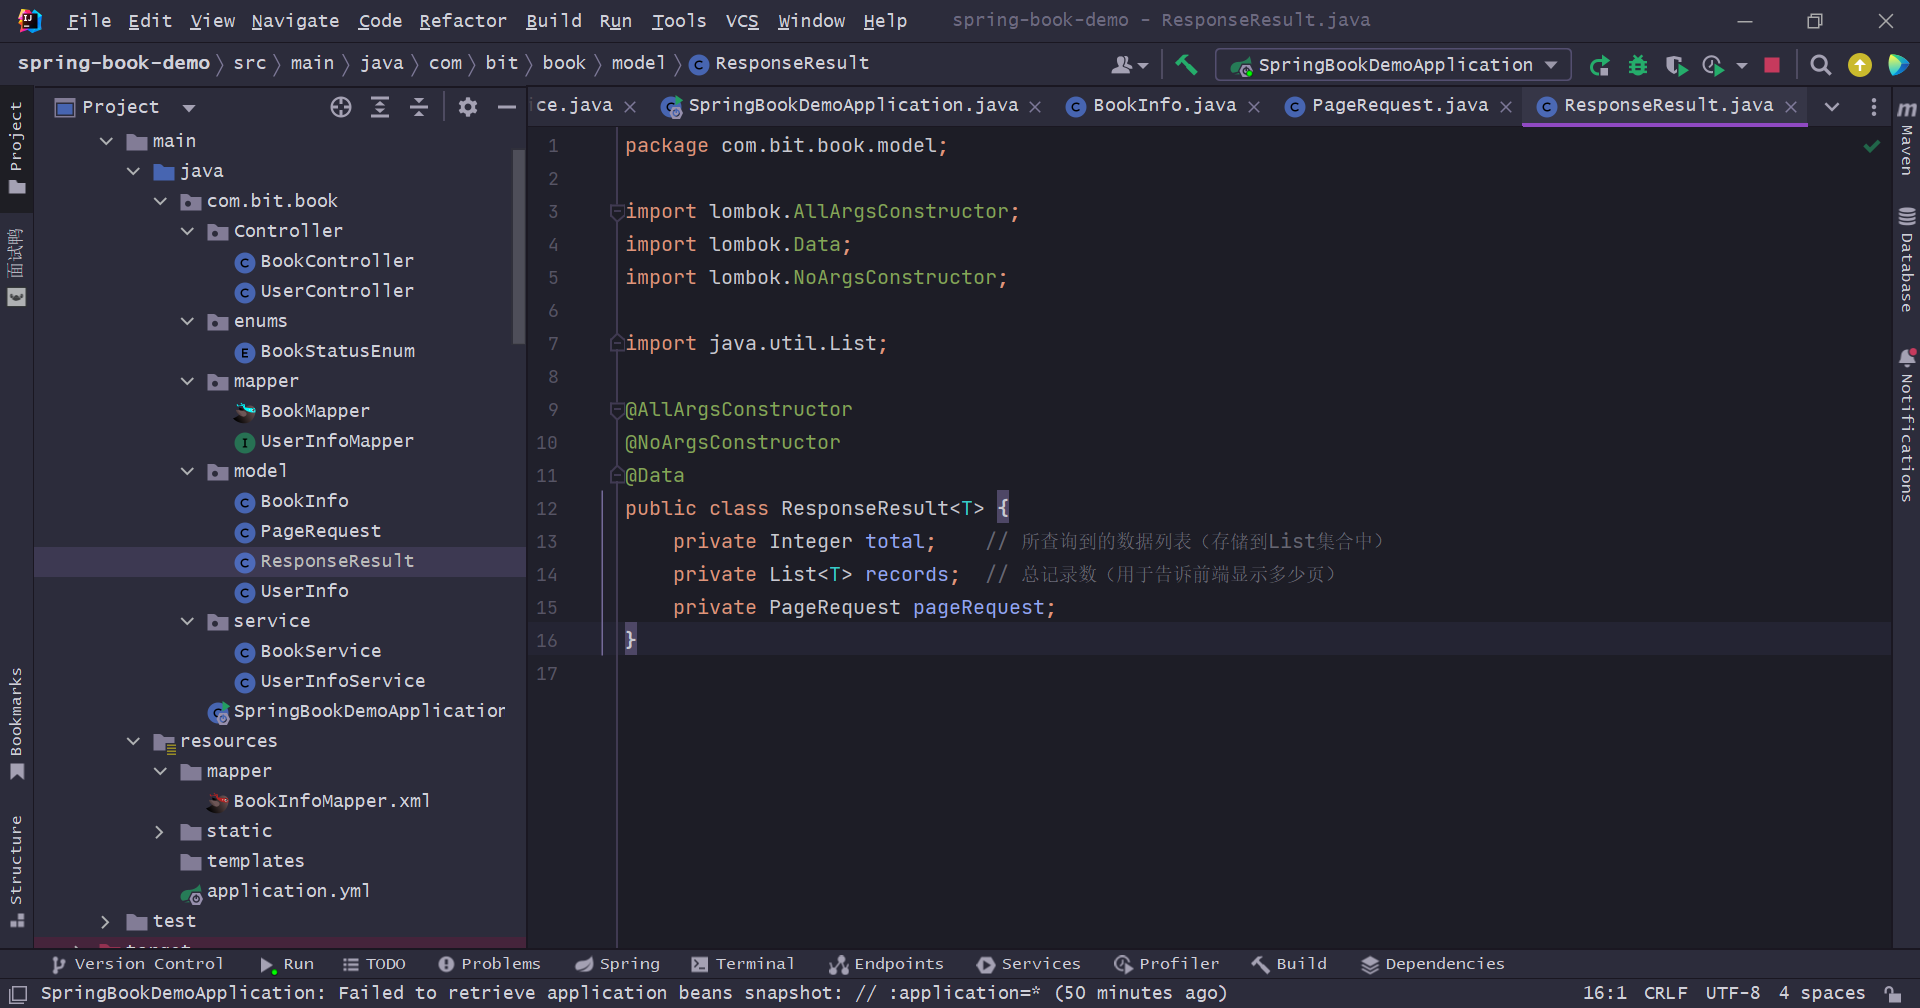The image size is (1920, 1008).
Task: Open the Version Control tool window
Action: click(137, 965)
